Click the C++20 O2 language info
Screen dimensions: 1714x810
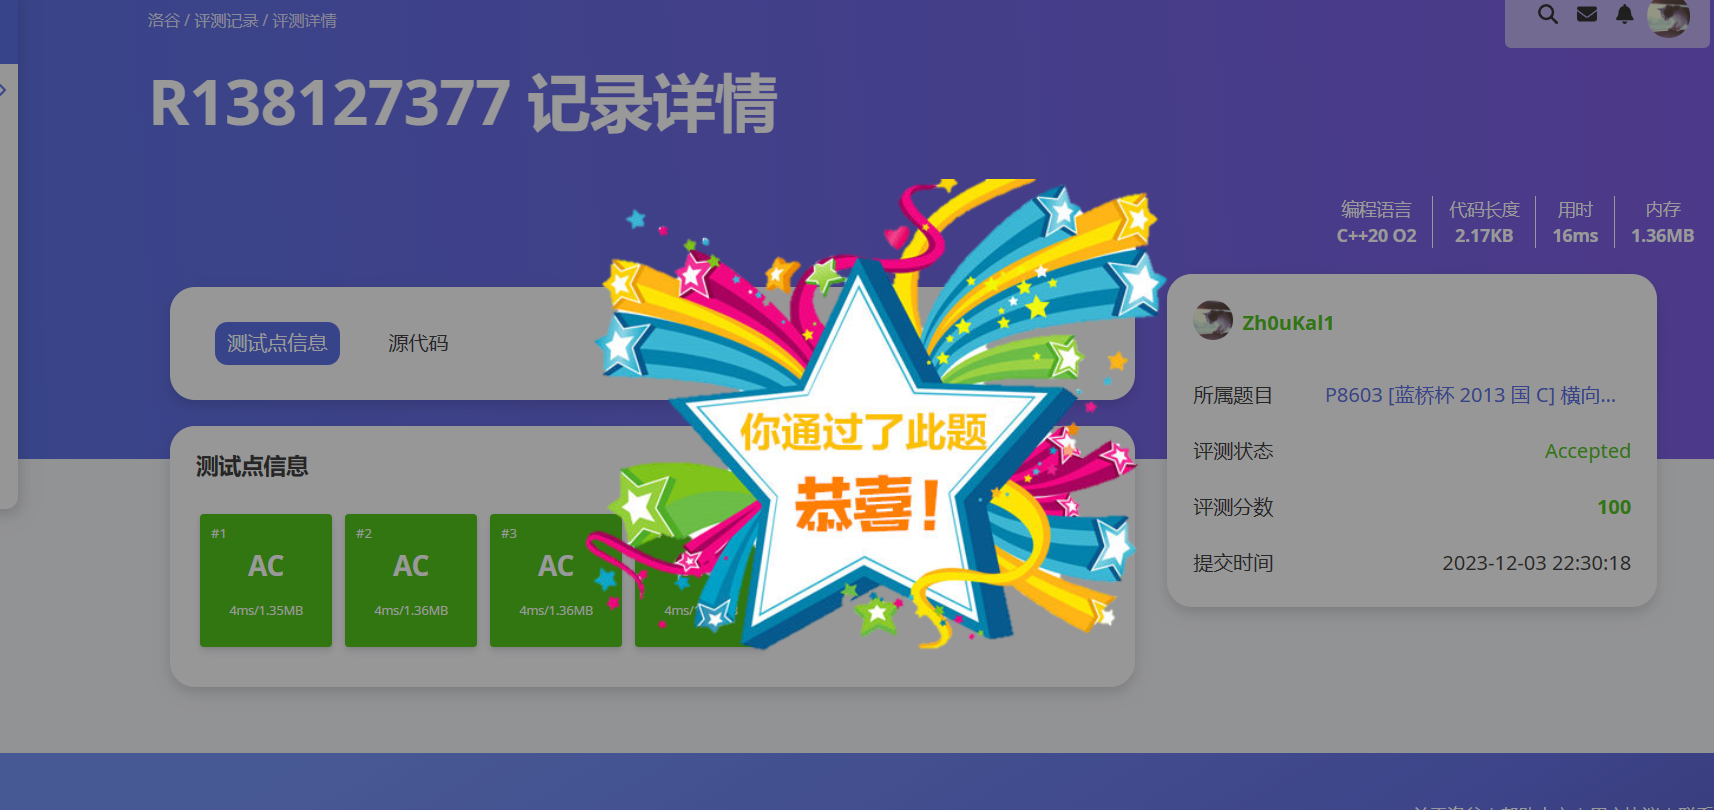1376,236
